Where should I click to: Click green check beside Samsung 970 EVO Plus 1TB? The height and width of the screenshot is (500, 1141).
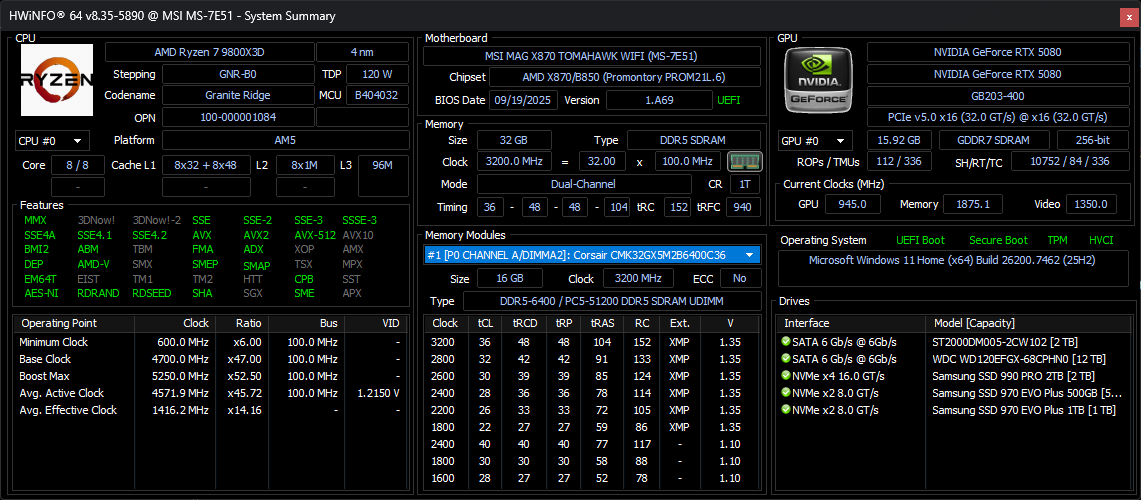pyautogui.click(x=785, y=410)
